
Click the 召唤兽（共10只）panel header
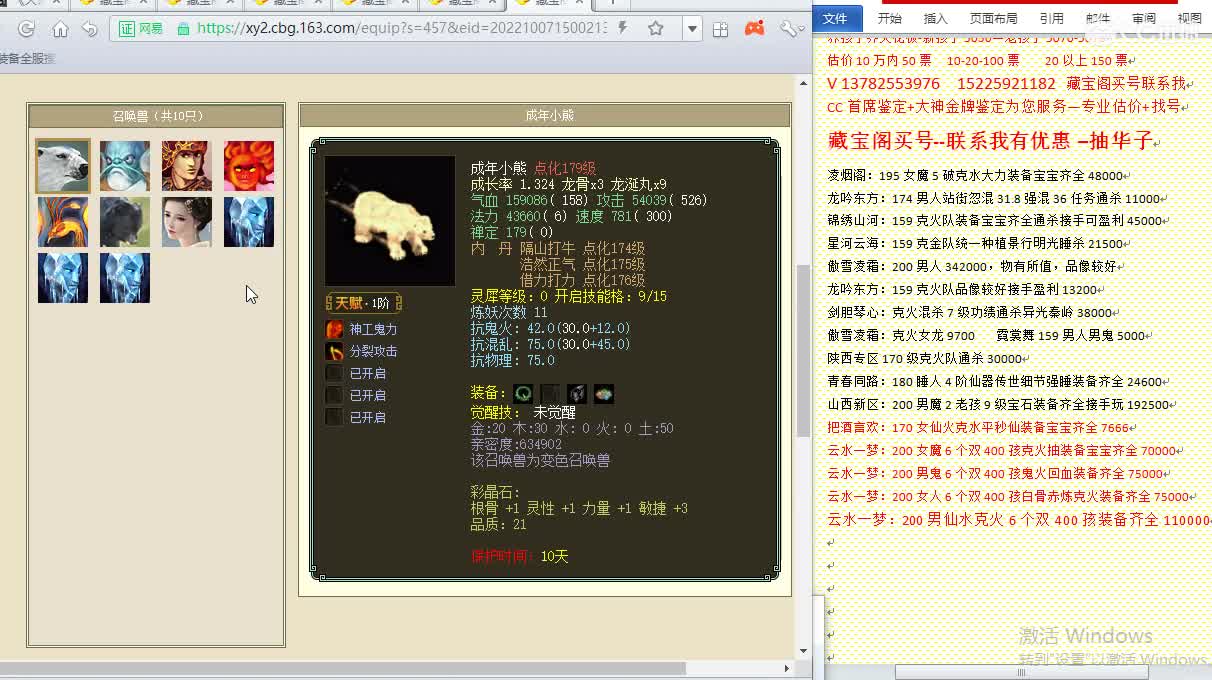click(157, 116)
